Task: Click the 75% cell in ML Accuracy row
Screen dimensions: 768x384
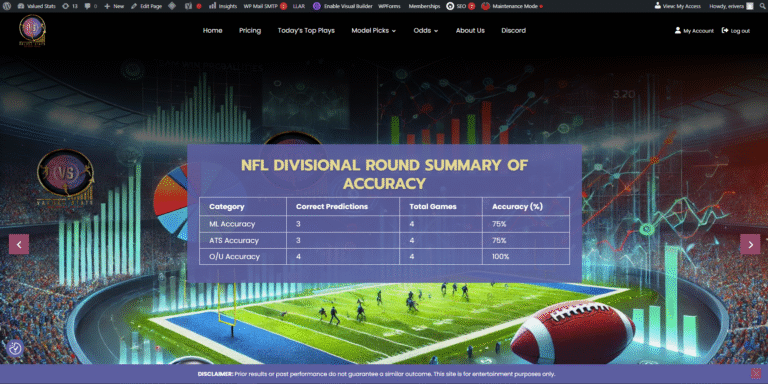Action: (499, 224)
